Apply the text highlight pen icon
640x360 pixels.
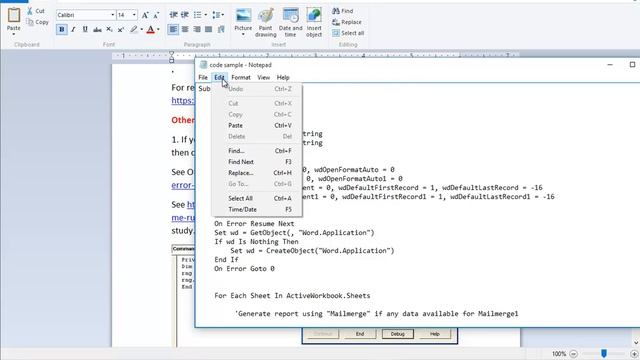click(133, 29)
